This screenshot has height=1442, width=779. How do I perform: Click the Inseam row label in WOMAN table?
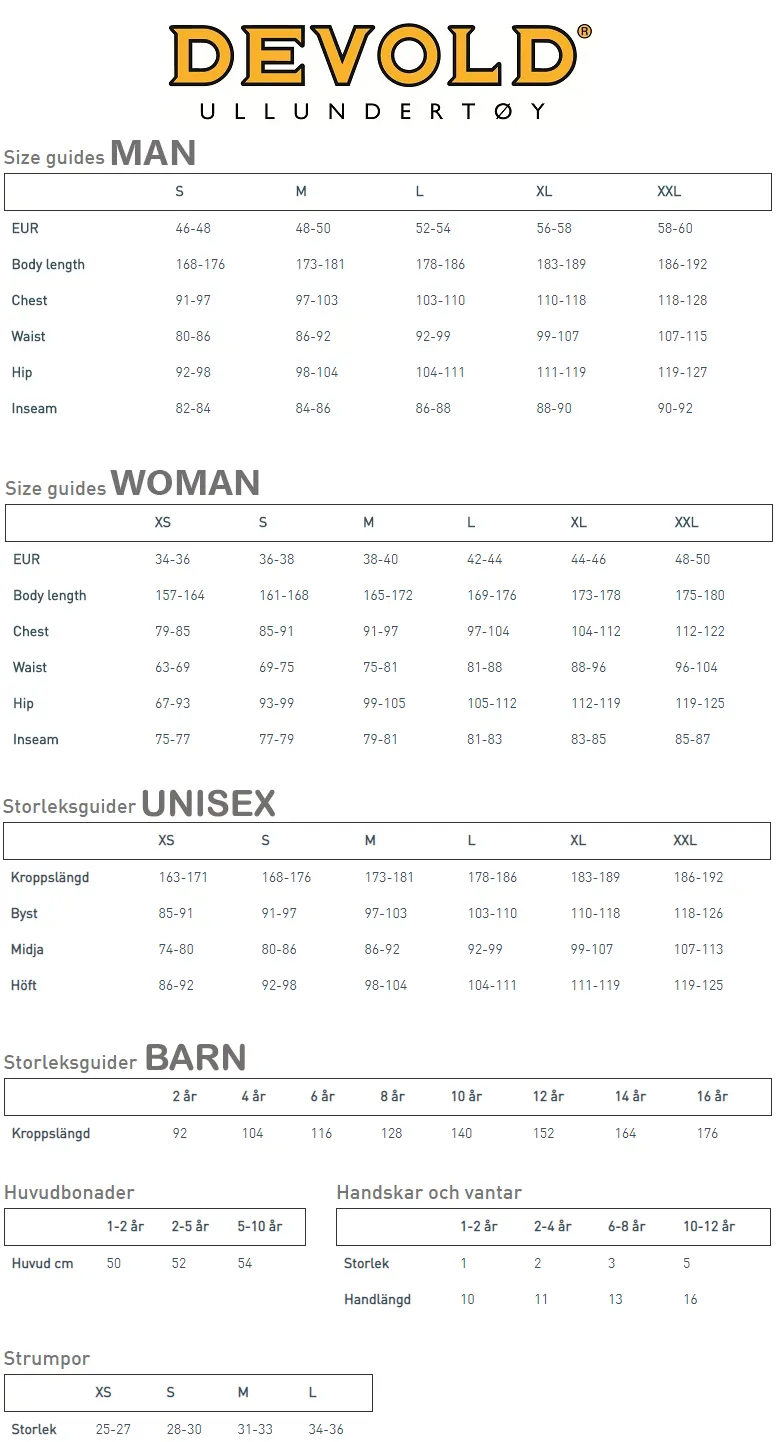36,739
